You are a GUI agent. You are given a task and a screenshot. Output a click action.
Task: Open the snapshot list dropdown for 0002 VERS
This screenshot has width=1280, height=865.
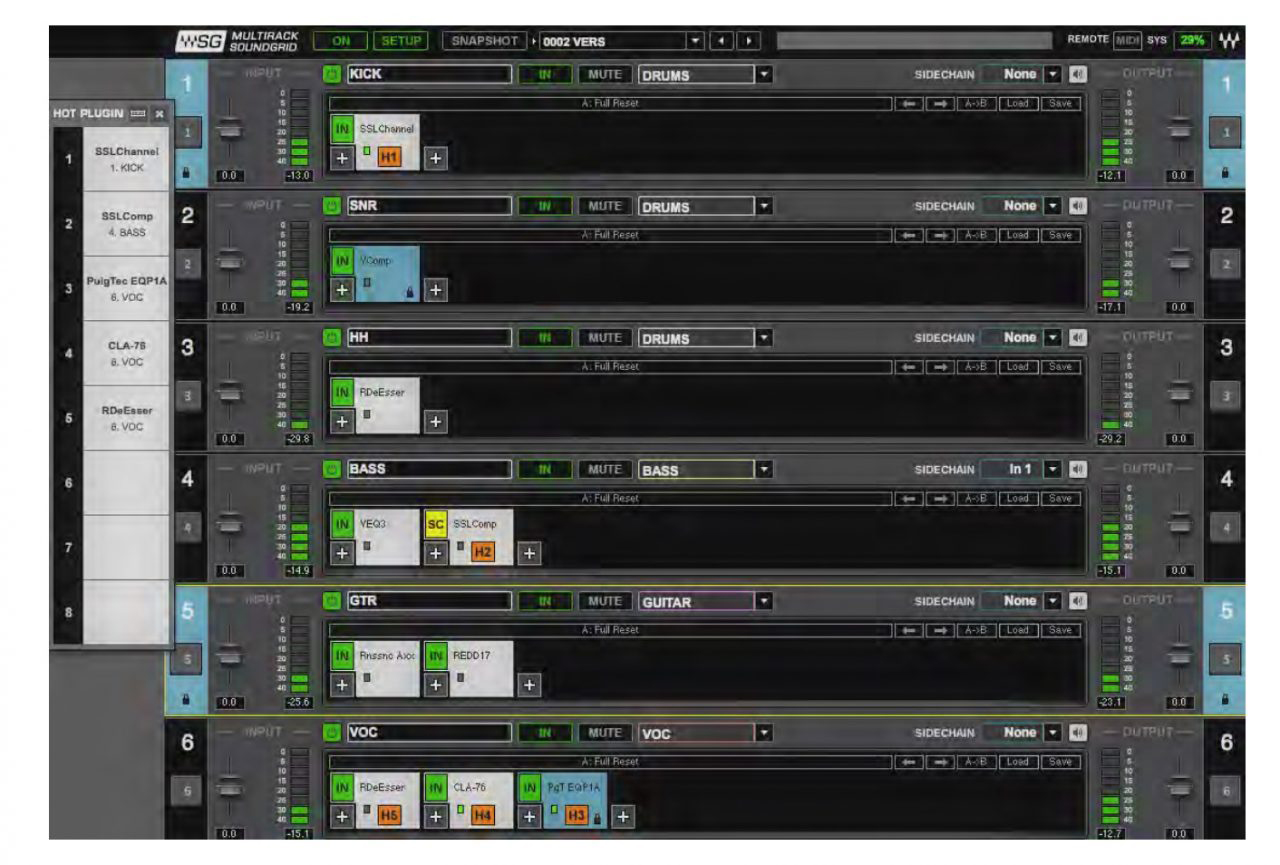pos(696,41)
